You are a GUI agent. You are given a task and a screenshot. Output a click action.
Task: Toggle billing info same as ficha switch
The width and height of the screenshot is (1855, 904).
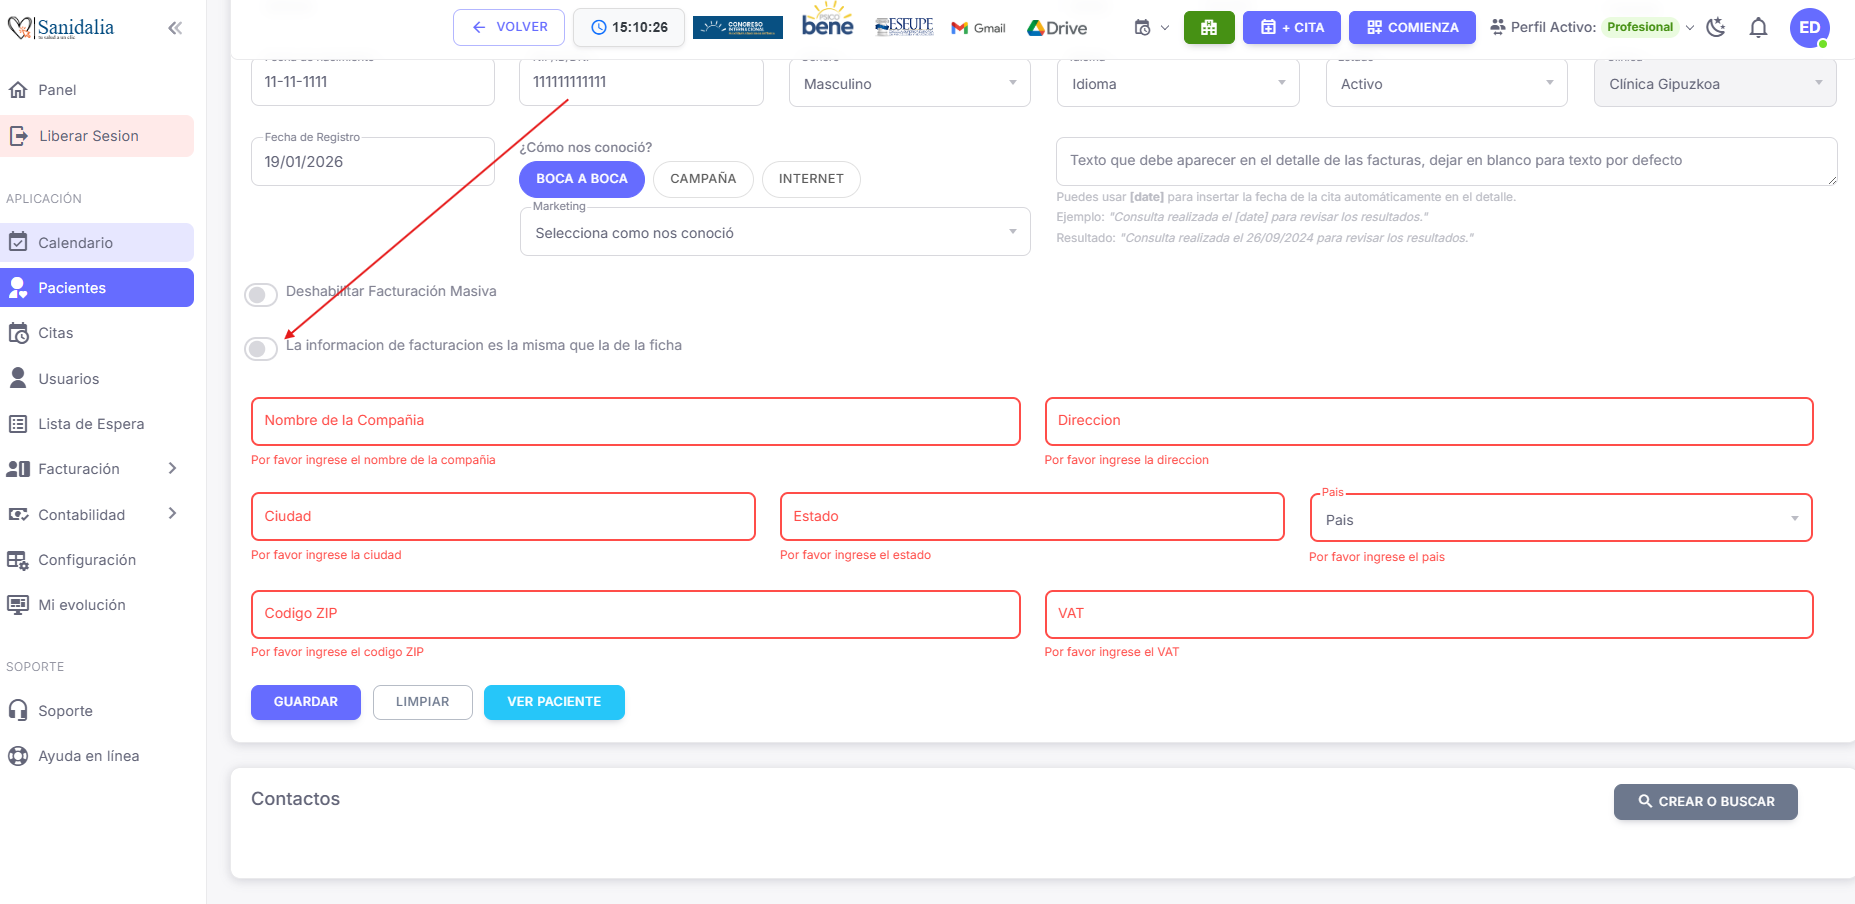[261, 348]
